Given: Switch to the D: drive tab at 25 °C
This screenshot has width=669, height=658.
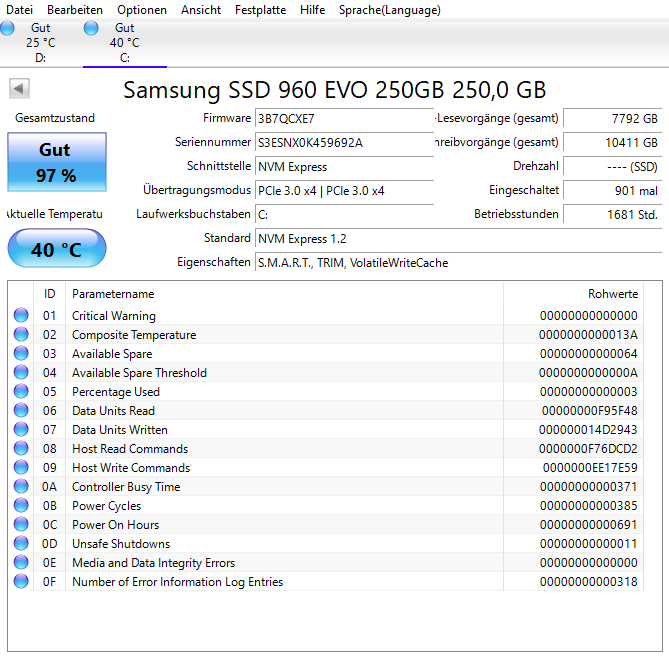Looking at the screenshot, I should coord(41,43).
